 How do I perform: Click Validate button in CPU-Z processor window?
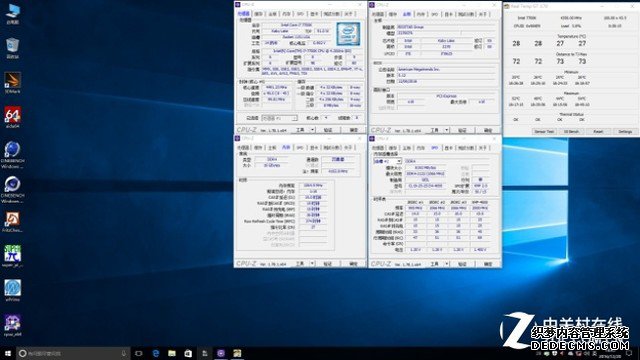pyautogui.click(x=328, y=130)
